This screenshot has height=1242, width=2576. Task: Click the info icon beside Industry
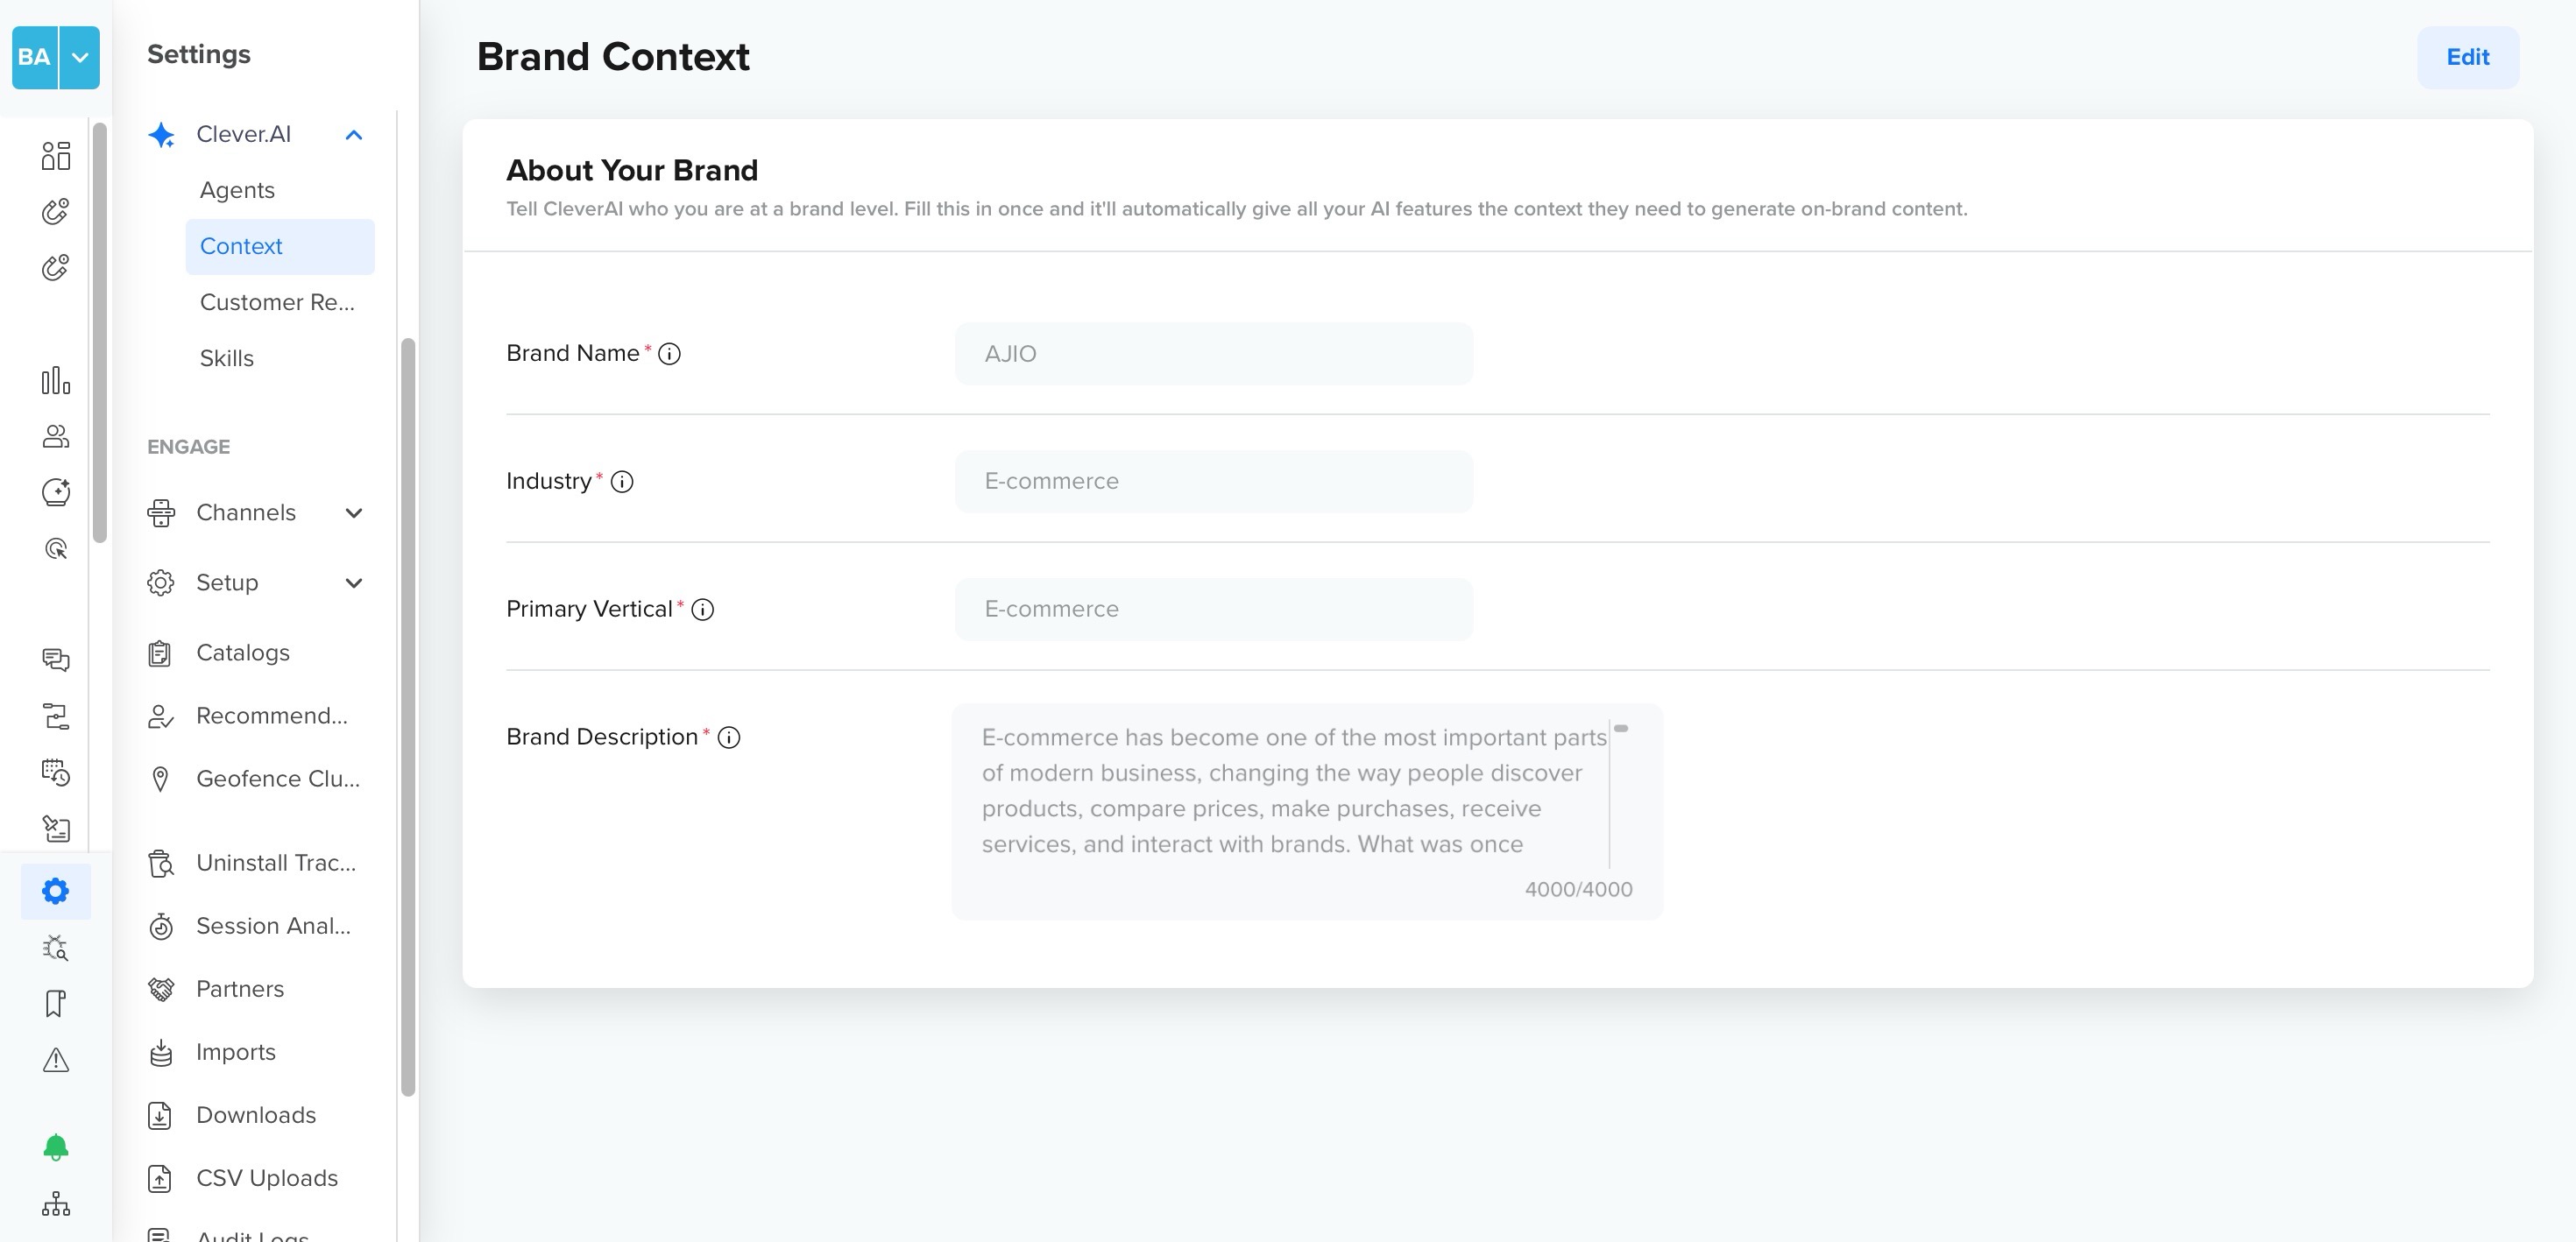pyautogui.click(x=622, y=482)
